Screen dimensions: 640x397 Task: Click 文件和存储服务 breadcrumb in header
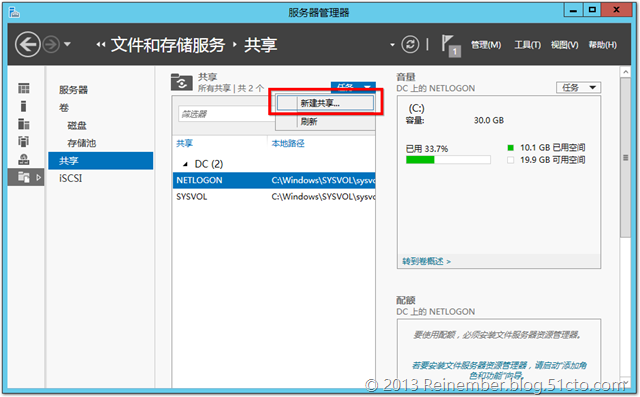pyautogui.click(x=168, y=44)
